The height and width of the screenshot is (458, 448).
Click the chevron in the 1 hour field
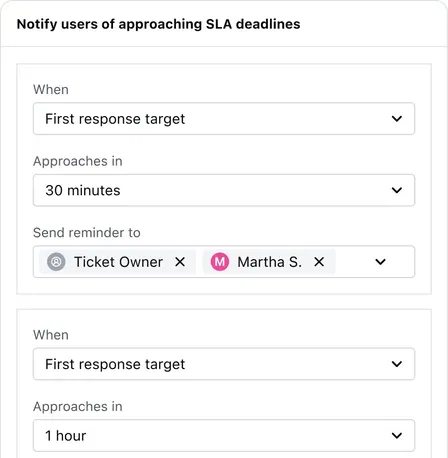click(x=397, y=435)
